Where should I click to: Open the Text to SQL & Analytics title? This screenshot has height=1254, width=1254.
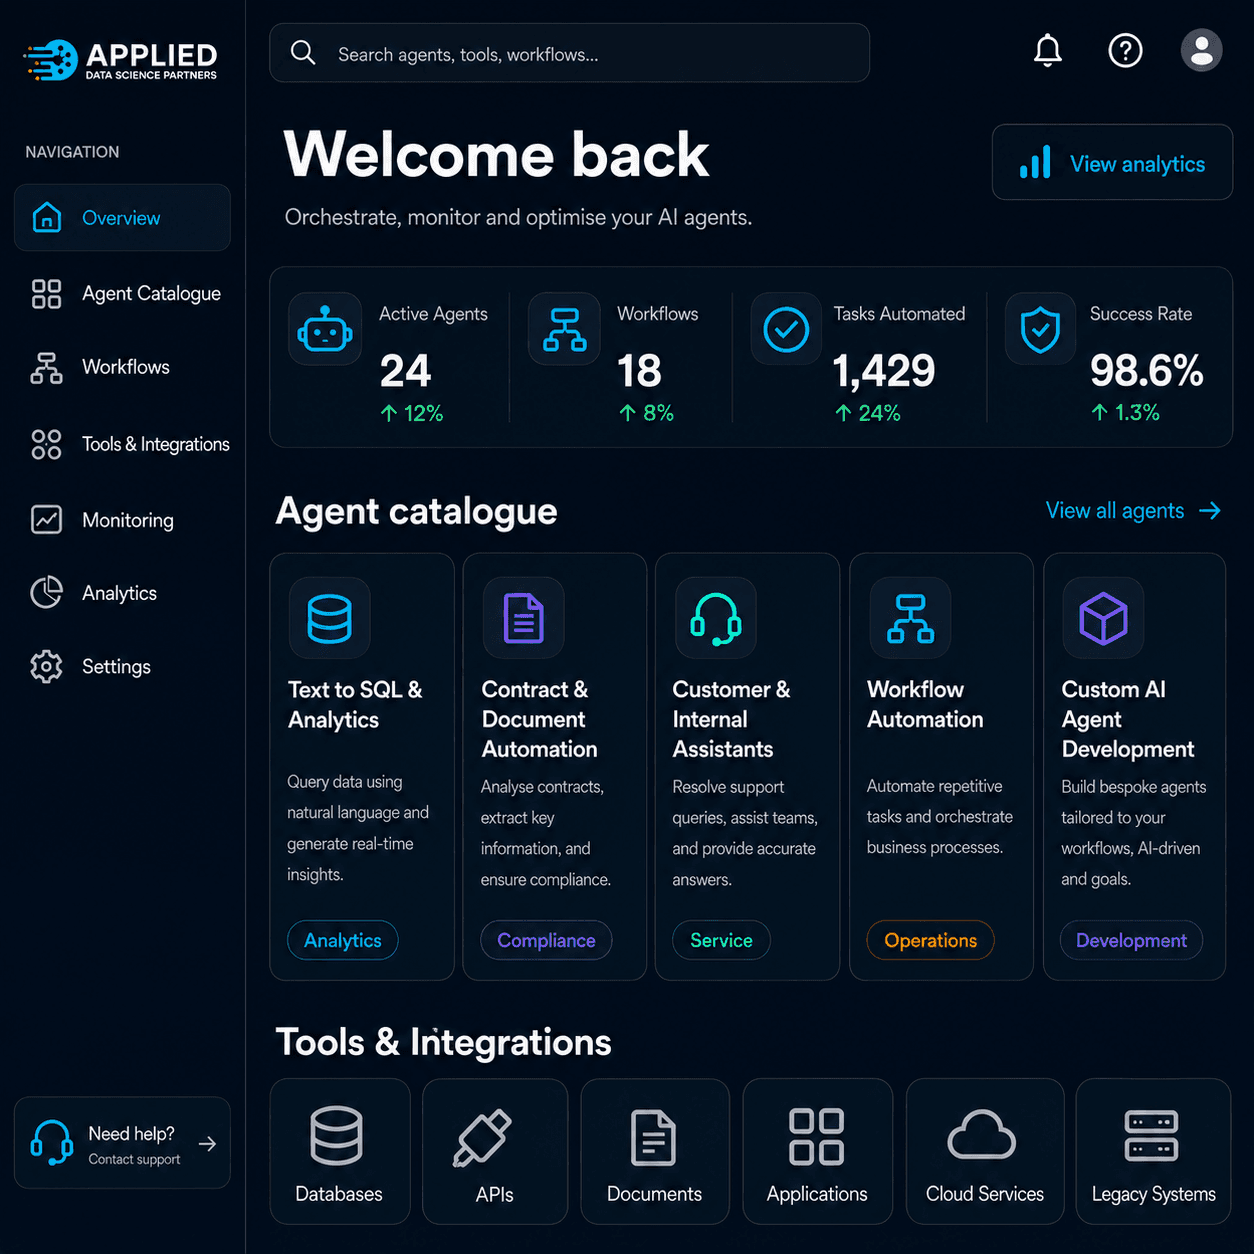pos(355,705)
